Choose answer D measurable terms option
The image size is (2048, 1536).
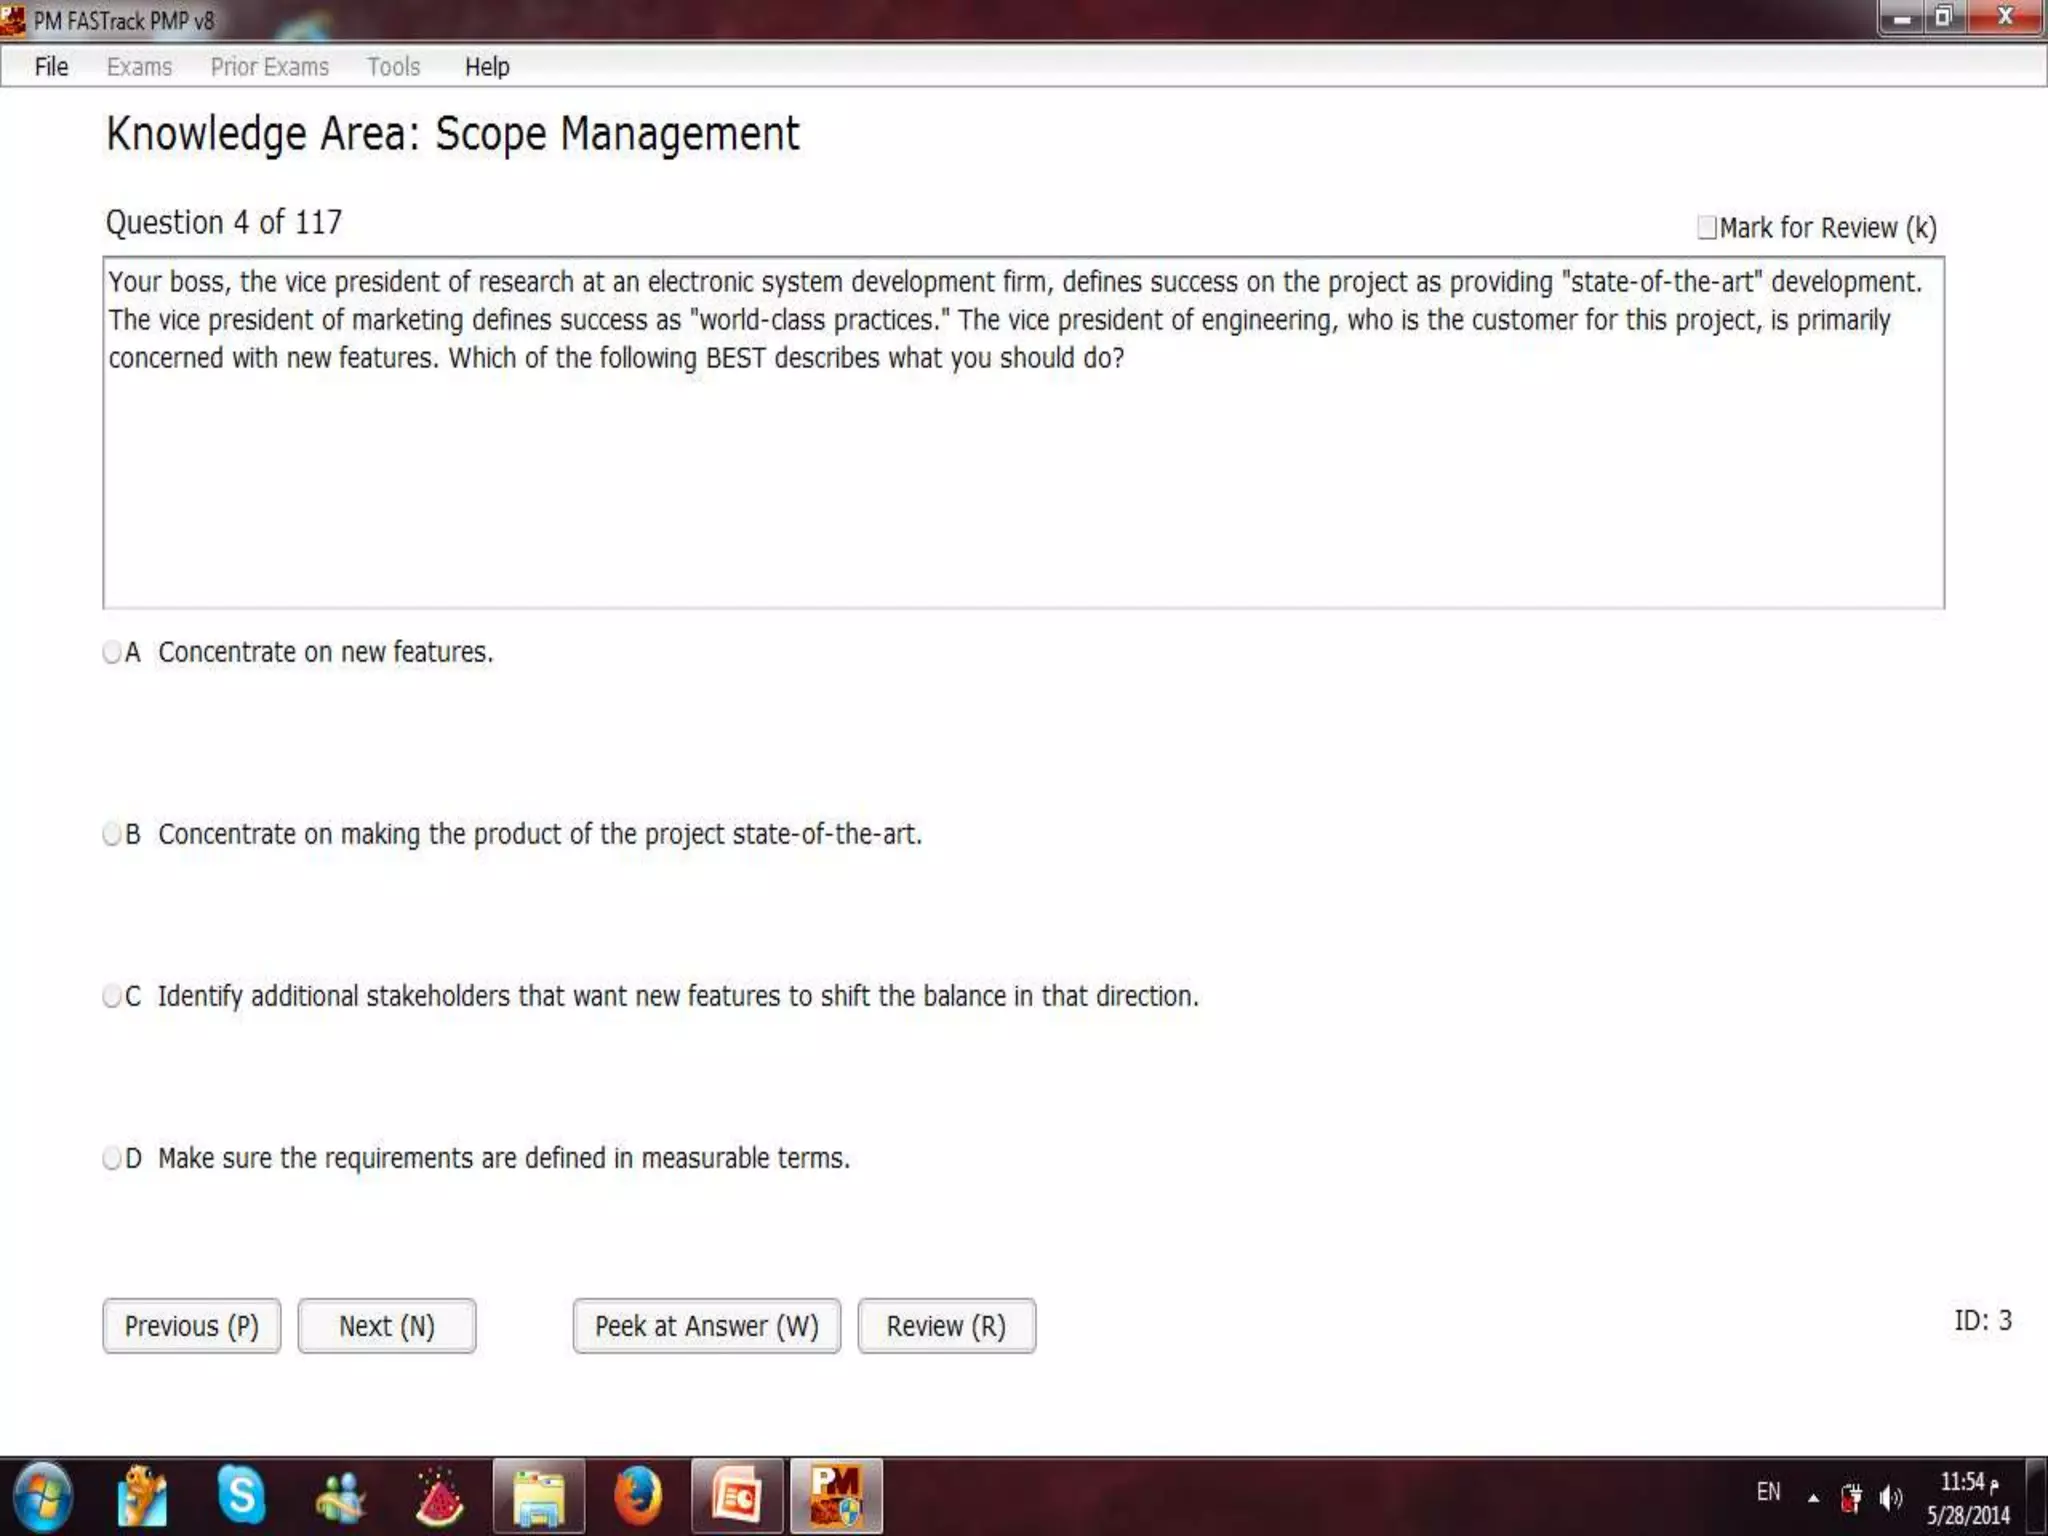point(112,1158)
